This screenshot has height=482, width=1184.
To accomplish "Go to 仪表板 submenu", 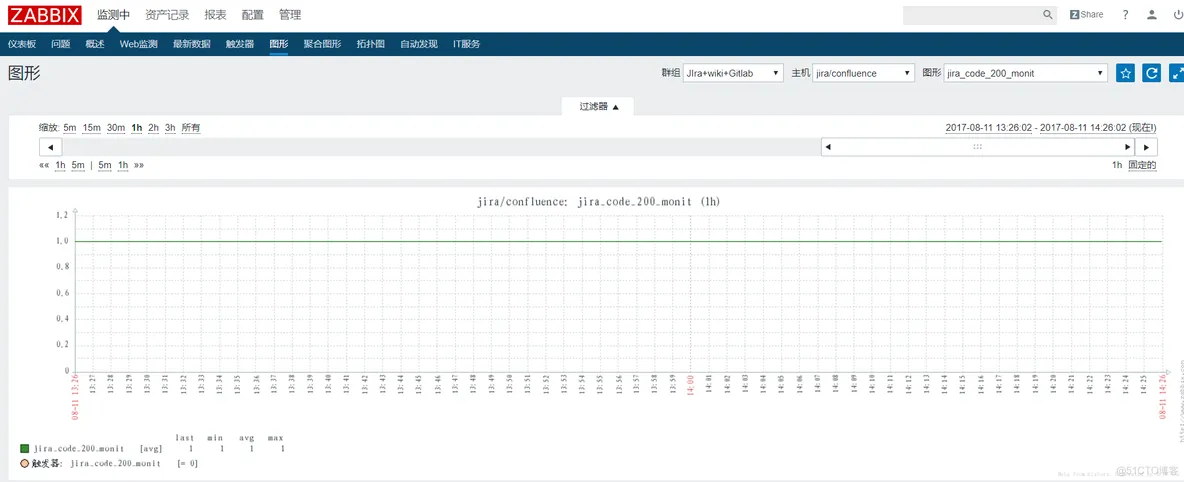I will (x=22, y=44).
